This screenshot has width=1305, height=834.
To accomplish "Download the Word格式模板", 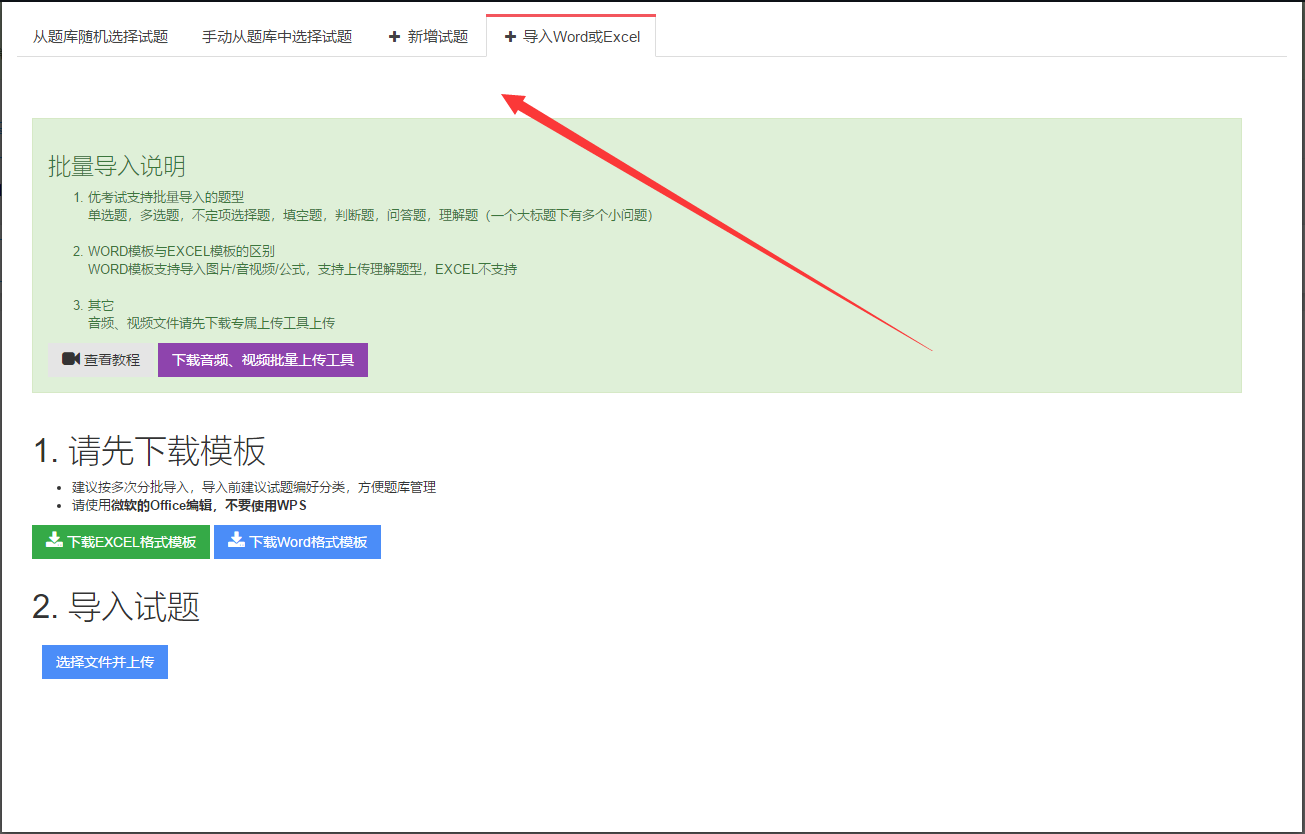I will click(297, 542).
